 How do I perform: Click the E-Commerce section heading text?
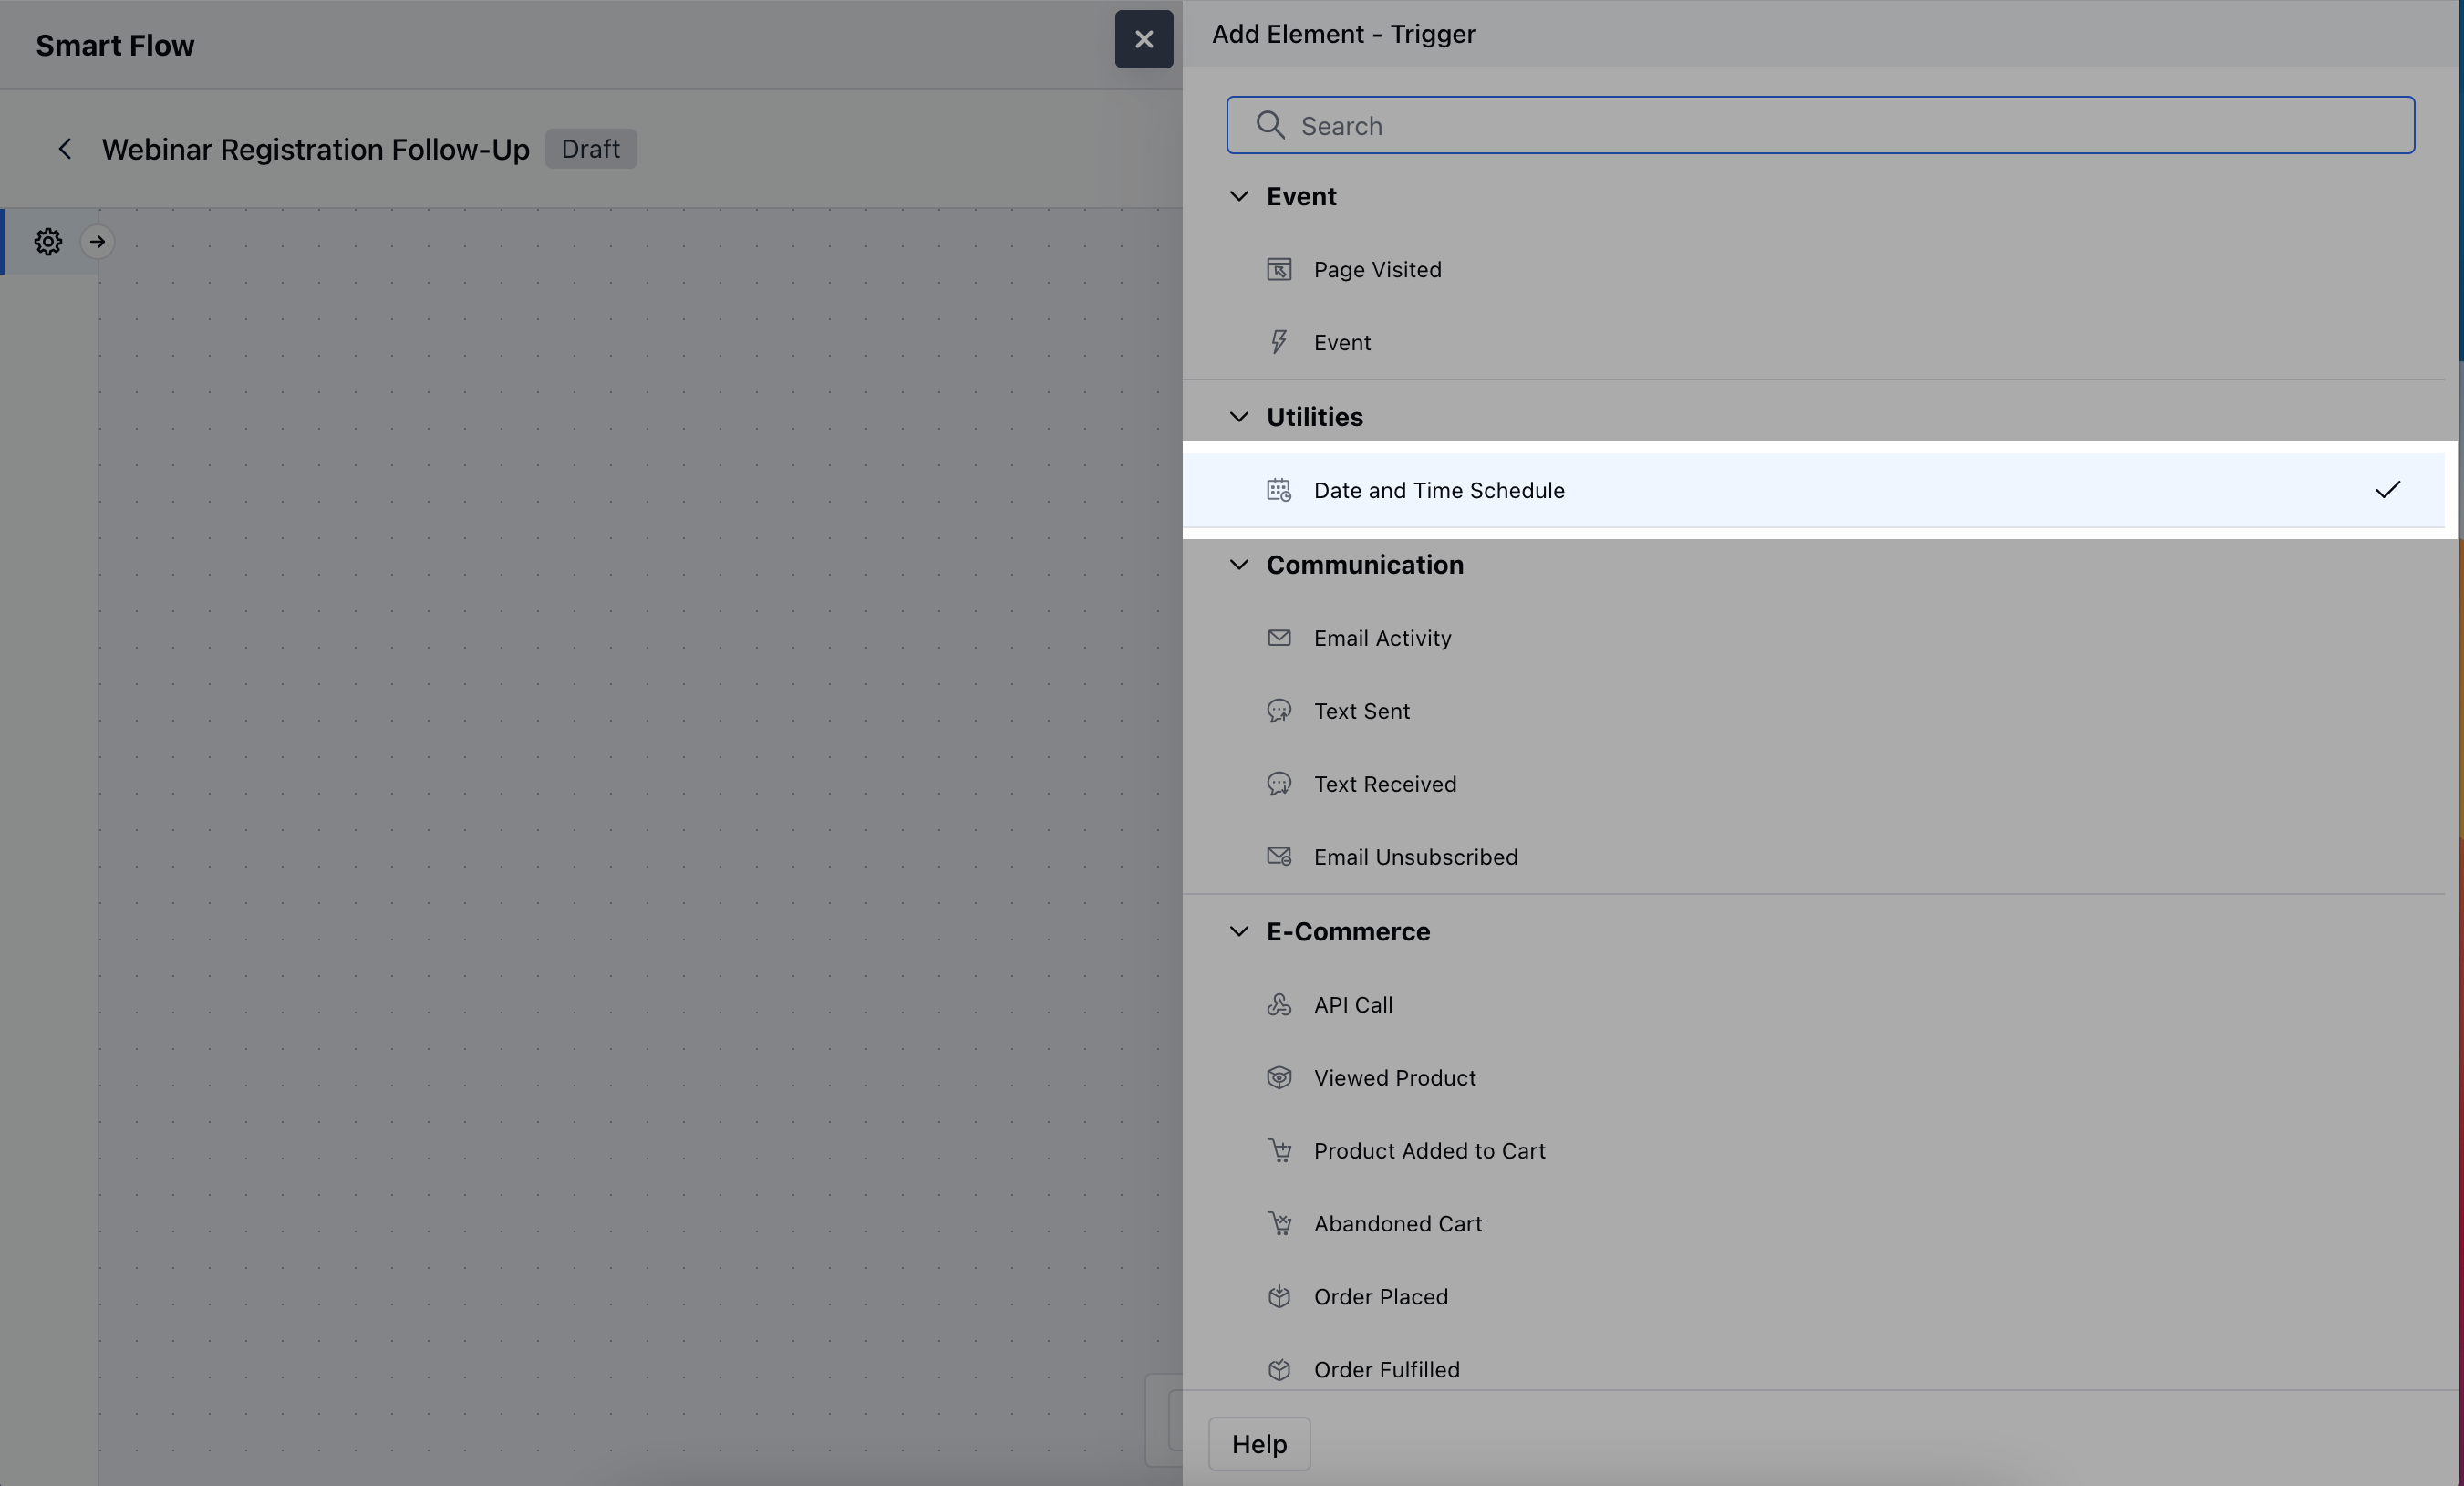(x=1348, y=932)
